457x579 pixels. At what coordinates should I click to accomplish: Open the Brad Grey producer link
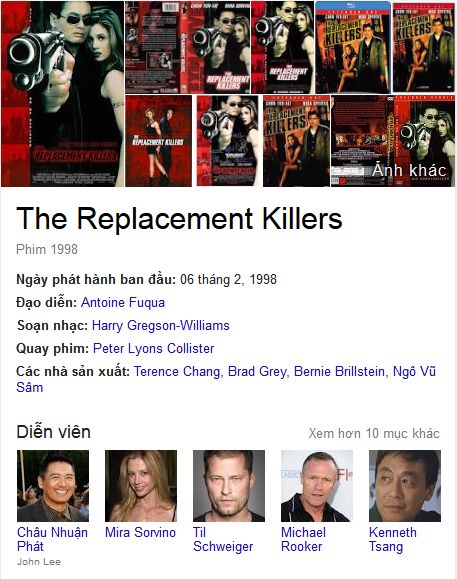pyautogui.click(x=257, y=371)
